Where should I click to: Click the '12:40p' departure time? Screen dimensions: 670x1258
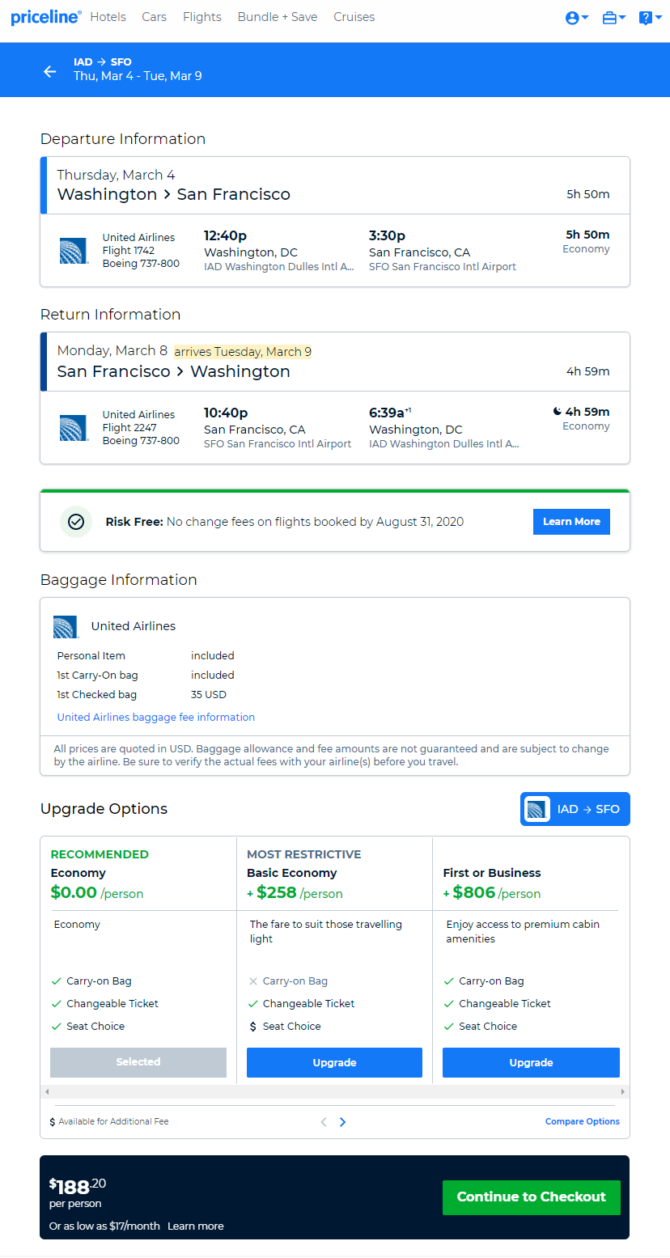point(226,235)
